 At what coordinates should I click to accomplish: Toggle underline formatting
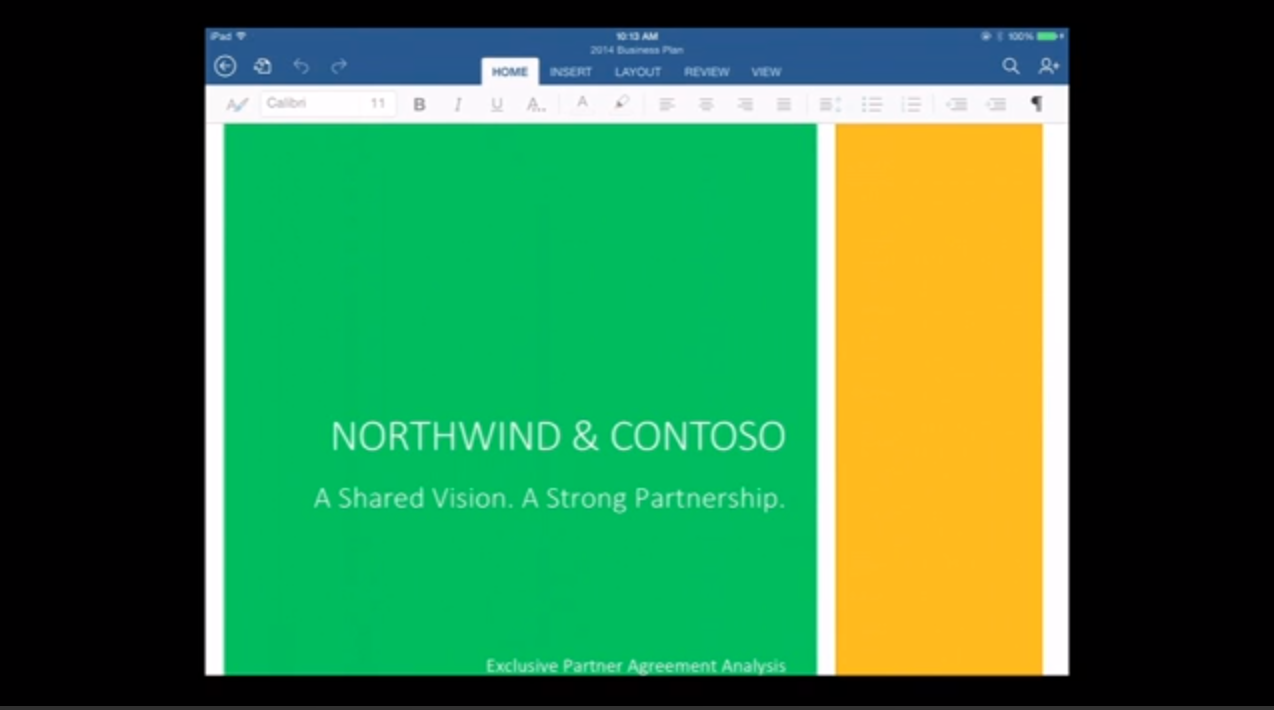click(x=496, y=104)
